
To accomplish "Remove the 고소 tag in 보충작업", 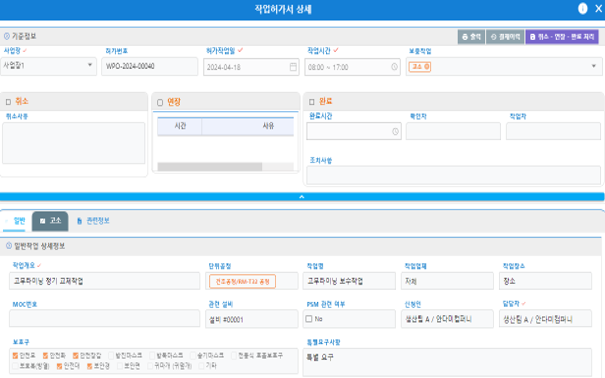I will 427,67.
